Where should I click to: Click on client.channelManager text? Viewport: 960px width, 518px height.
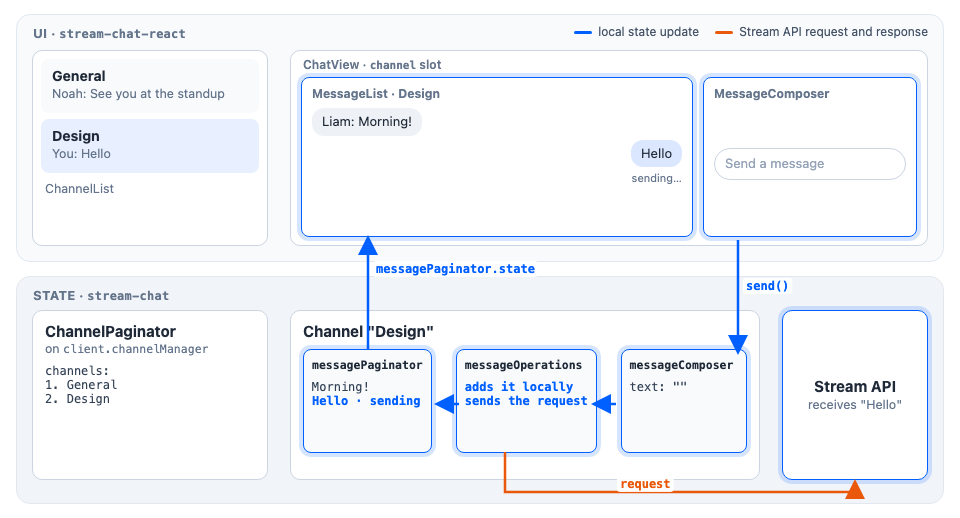click(127, 349)
